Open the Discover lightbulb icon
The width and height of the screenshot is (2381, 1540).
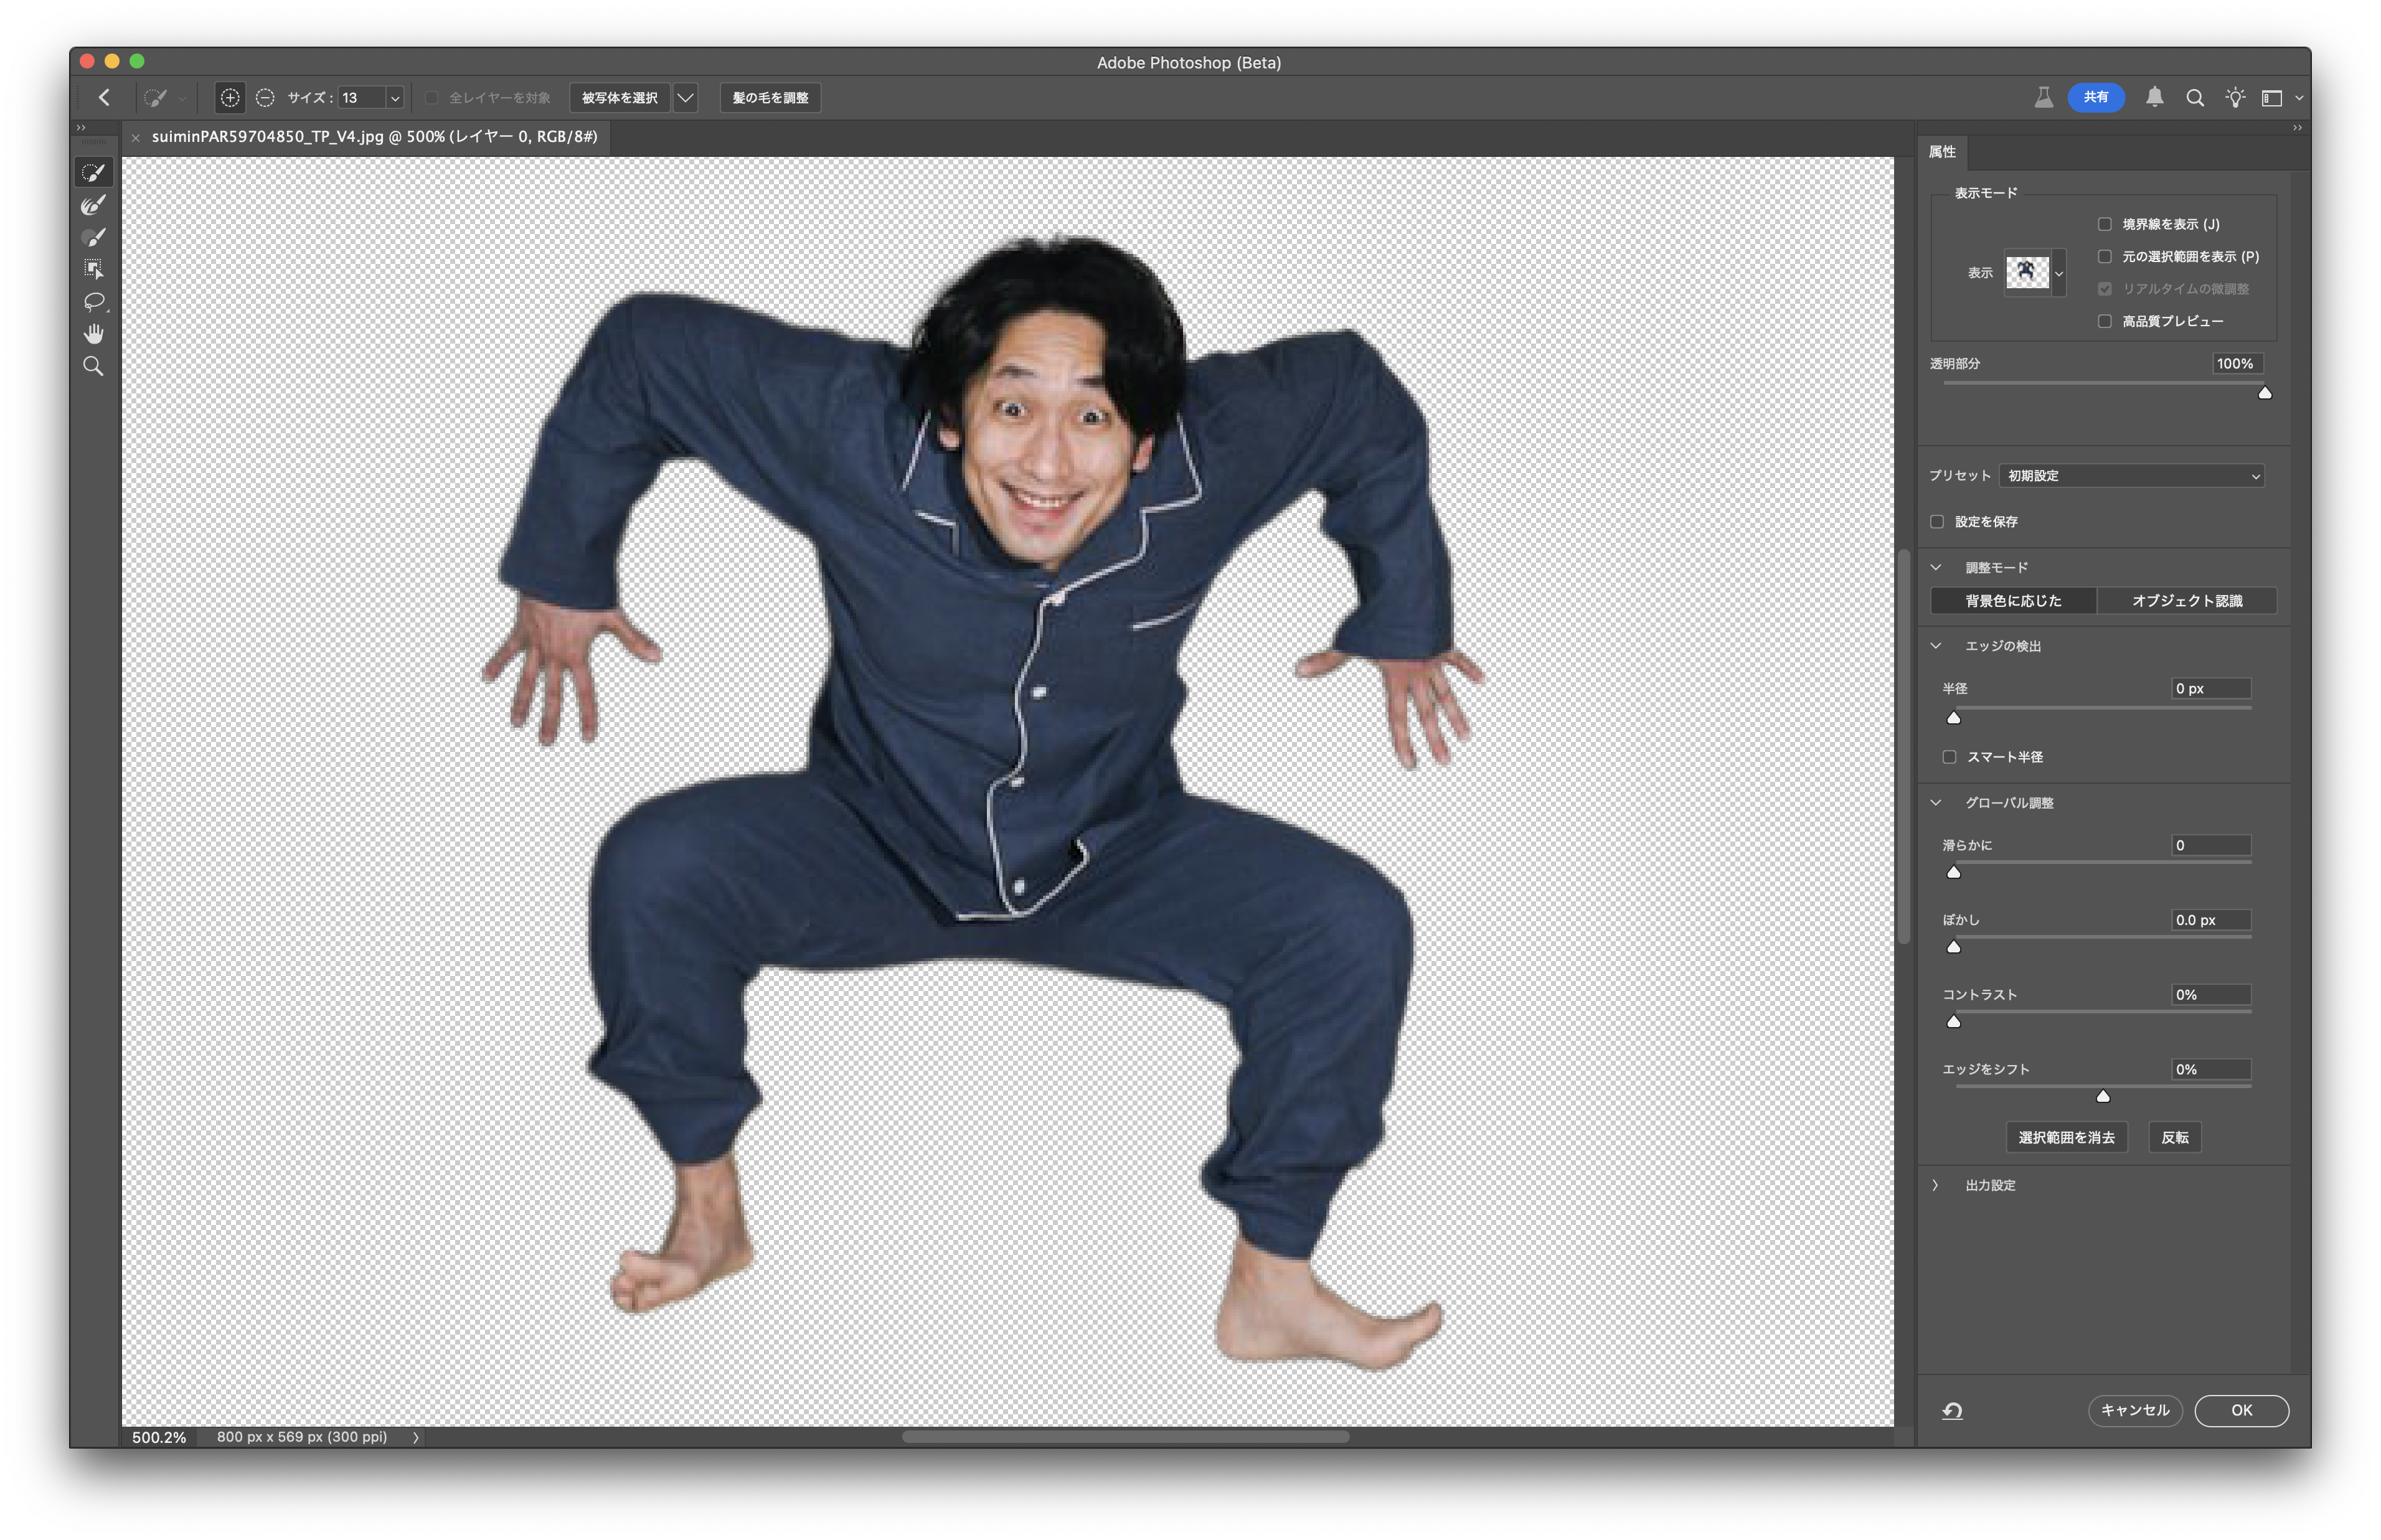pyautogui.click(x=2234, y=97)
